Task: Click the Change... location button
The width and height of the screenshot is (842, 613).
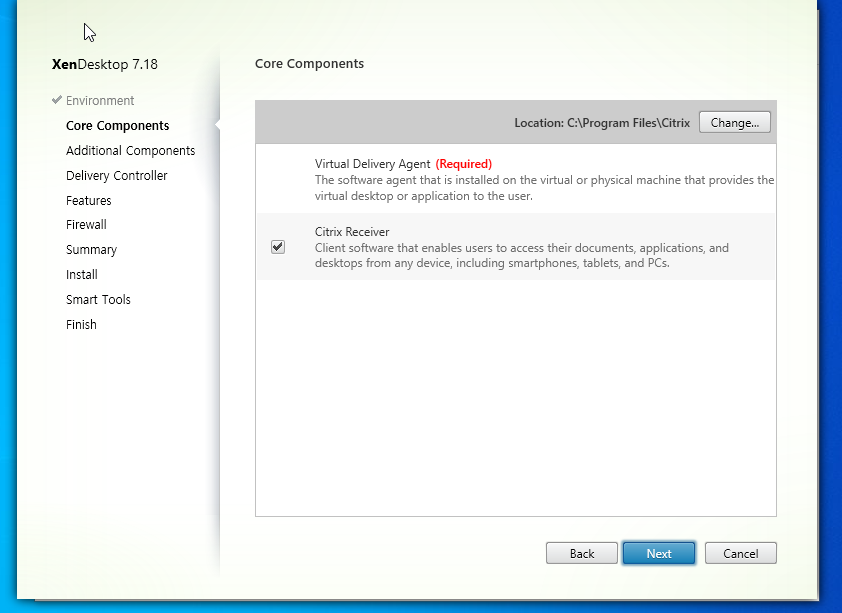Action: (735, 122)
